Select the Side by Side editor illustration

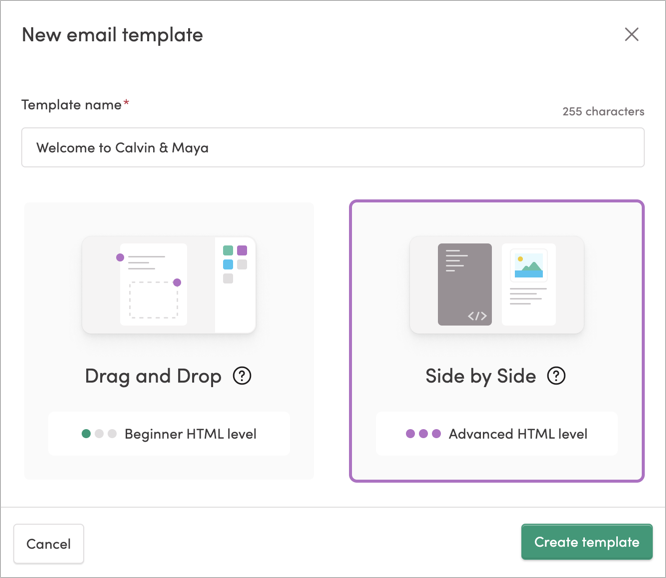click(x=497, y=285)
